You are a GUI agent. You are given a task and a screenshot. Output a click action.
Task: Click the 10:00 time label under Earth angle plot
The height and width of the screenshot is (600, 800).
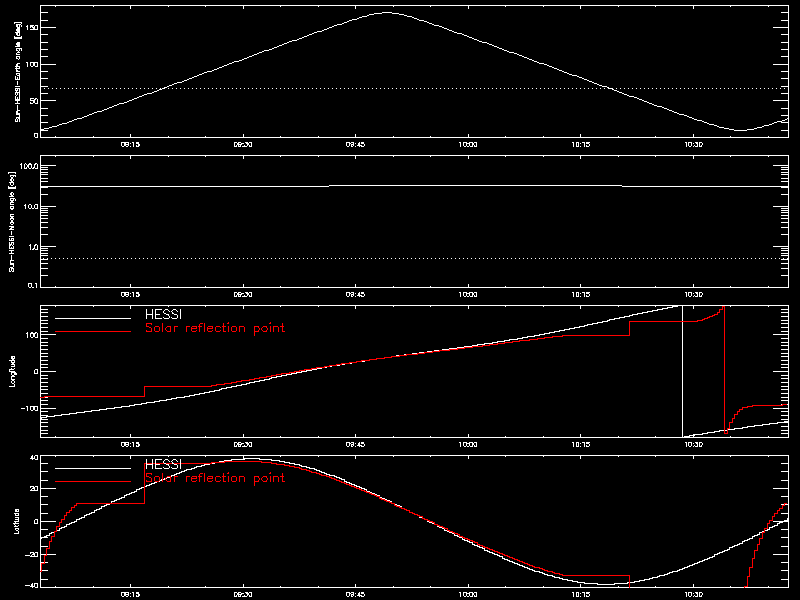coord(468,145)
